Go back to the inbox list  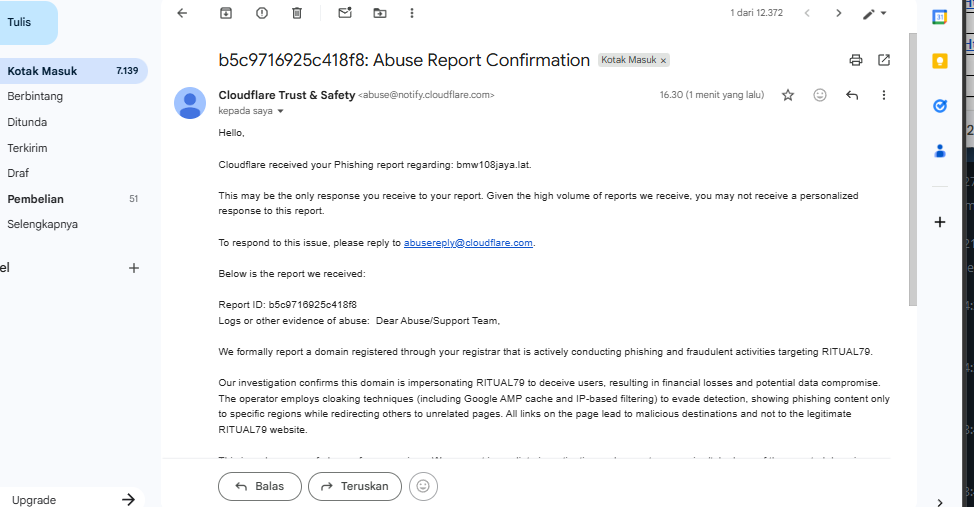(182, 13)
